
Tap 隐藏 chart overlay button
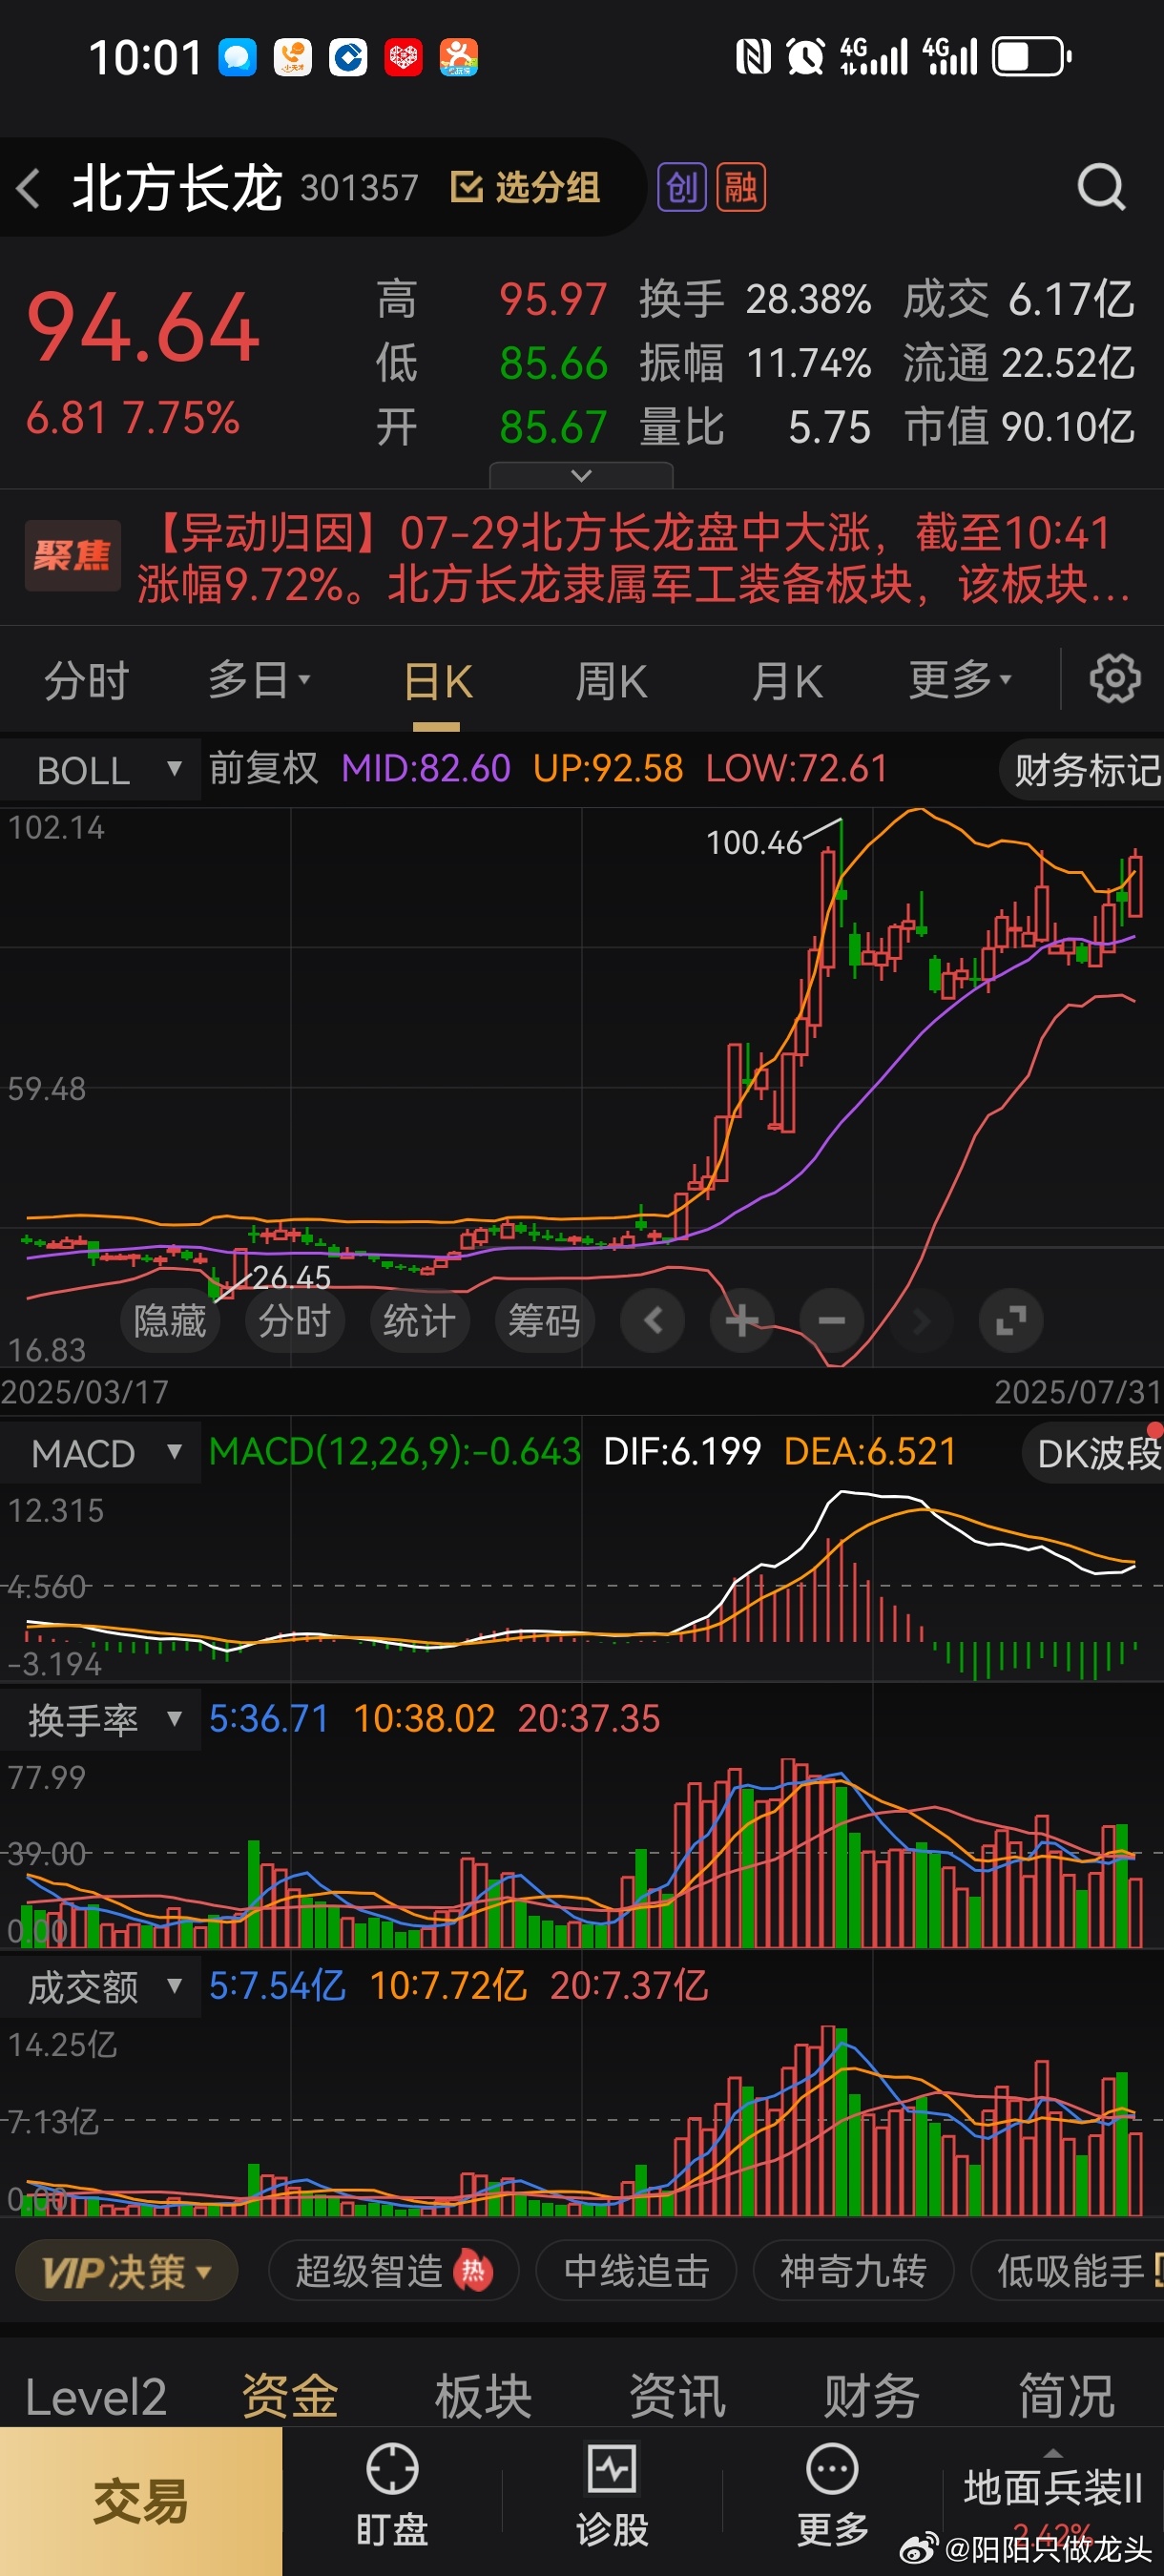click(170, 1321)
